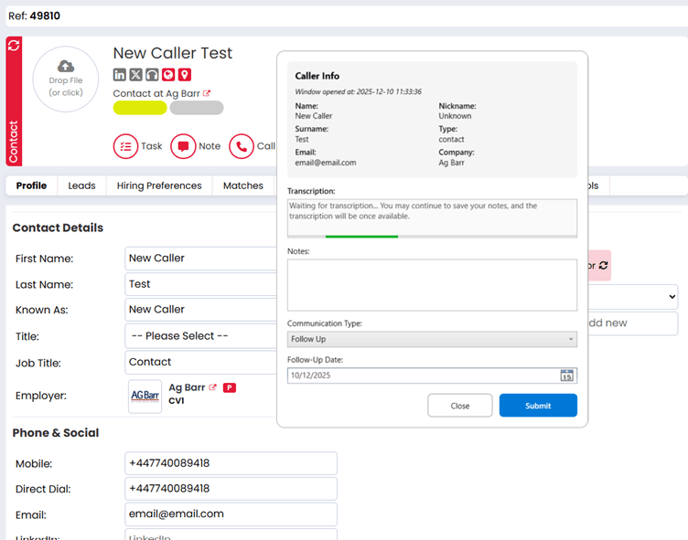Switch to the Leads tab
Viewport: 688px width, 540px height.
[x=82, y=186]
